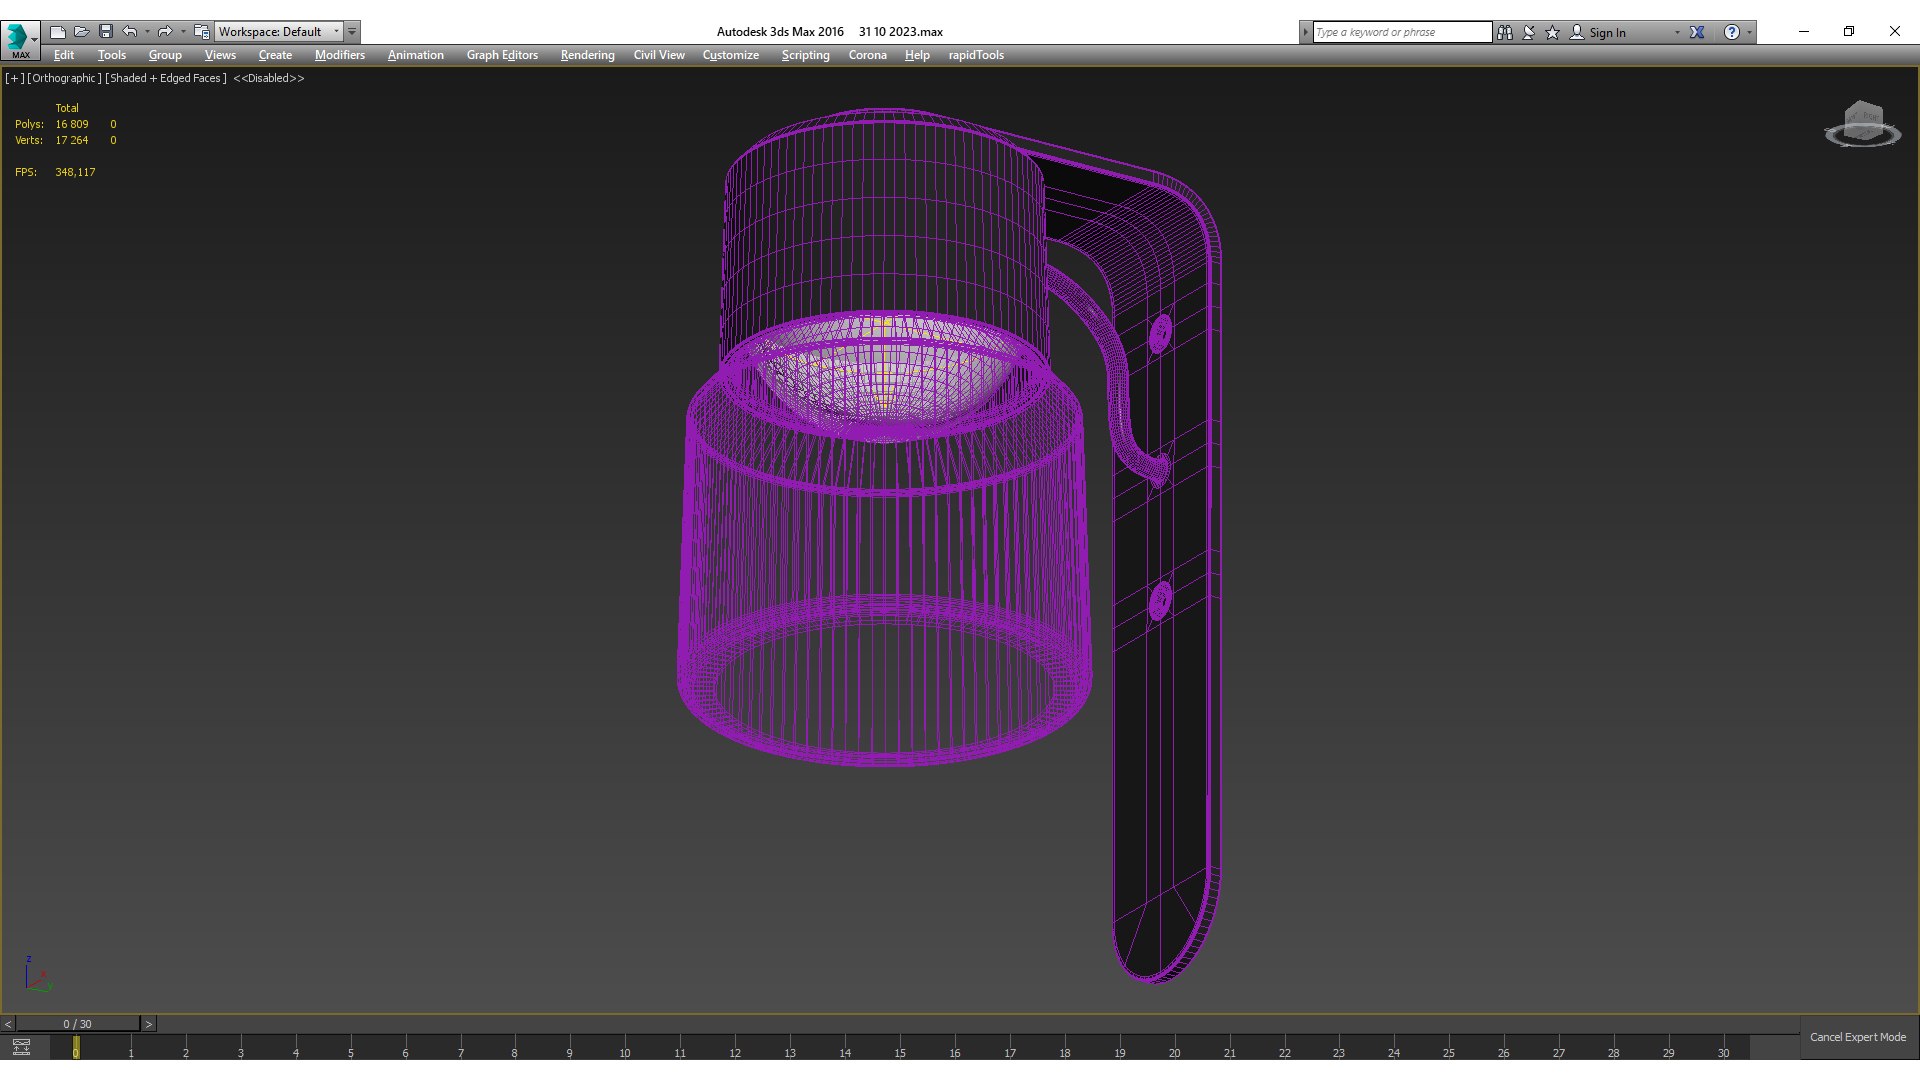Open Autodesk Exchange X icon
Viewport: 1920px width, 1080px height.
pyautogui.click(x=1697, y=32)
